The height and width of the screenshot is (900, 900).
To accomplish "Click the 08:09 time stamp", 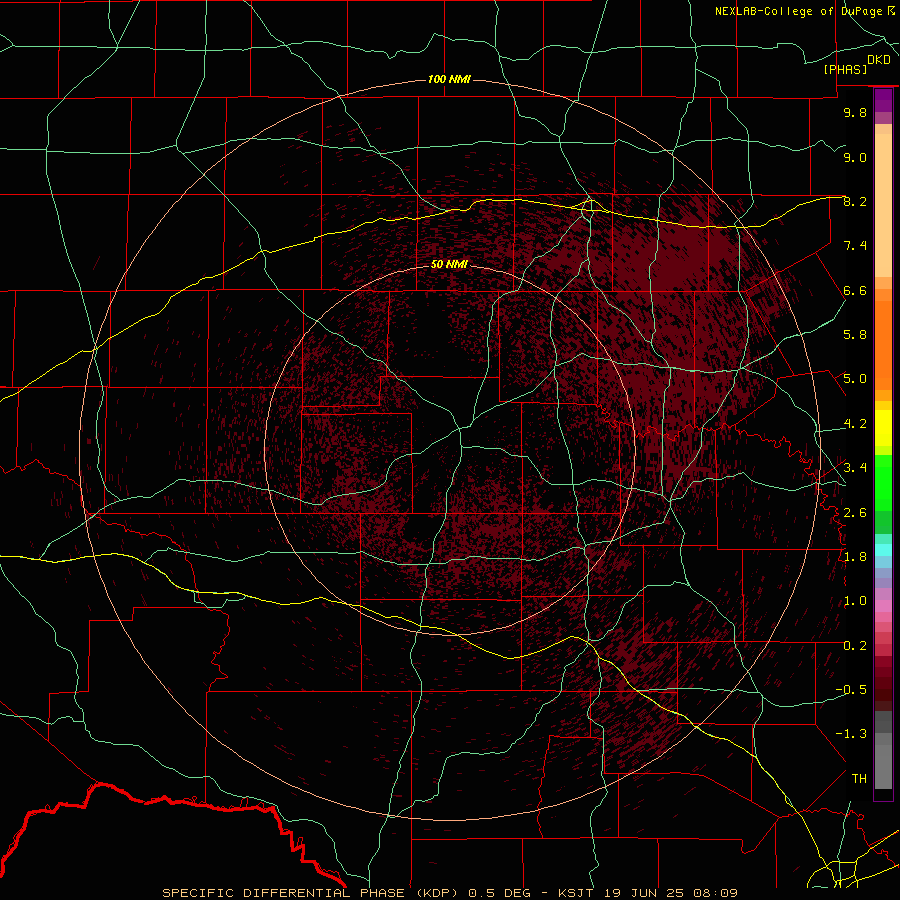I will (714, 893).
